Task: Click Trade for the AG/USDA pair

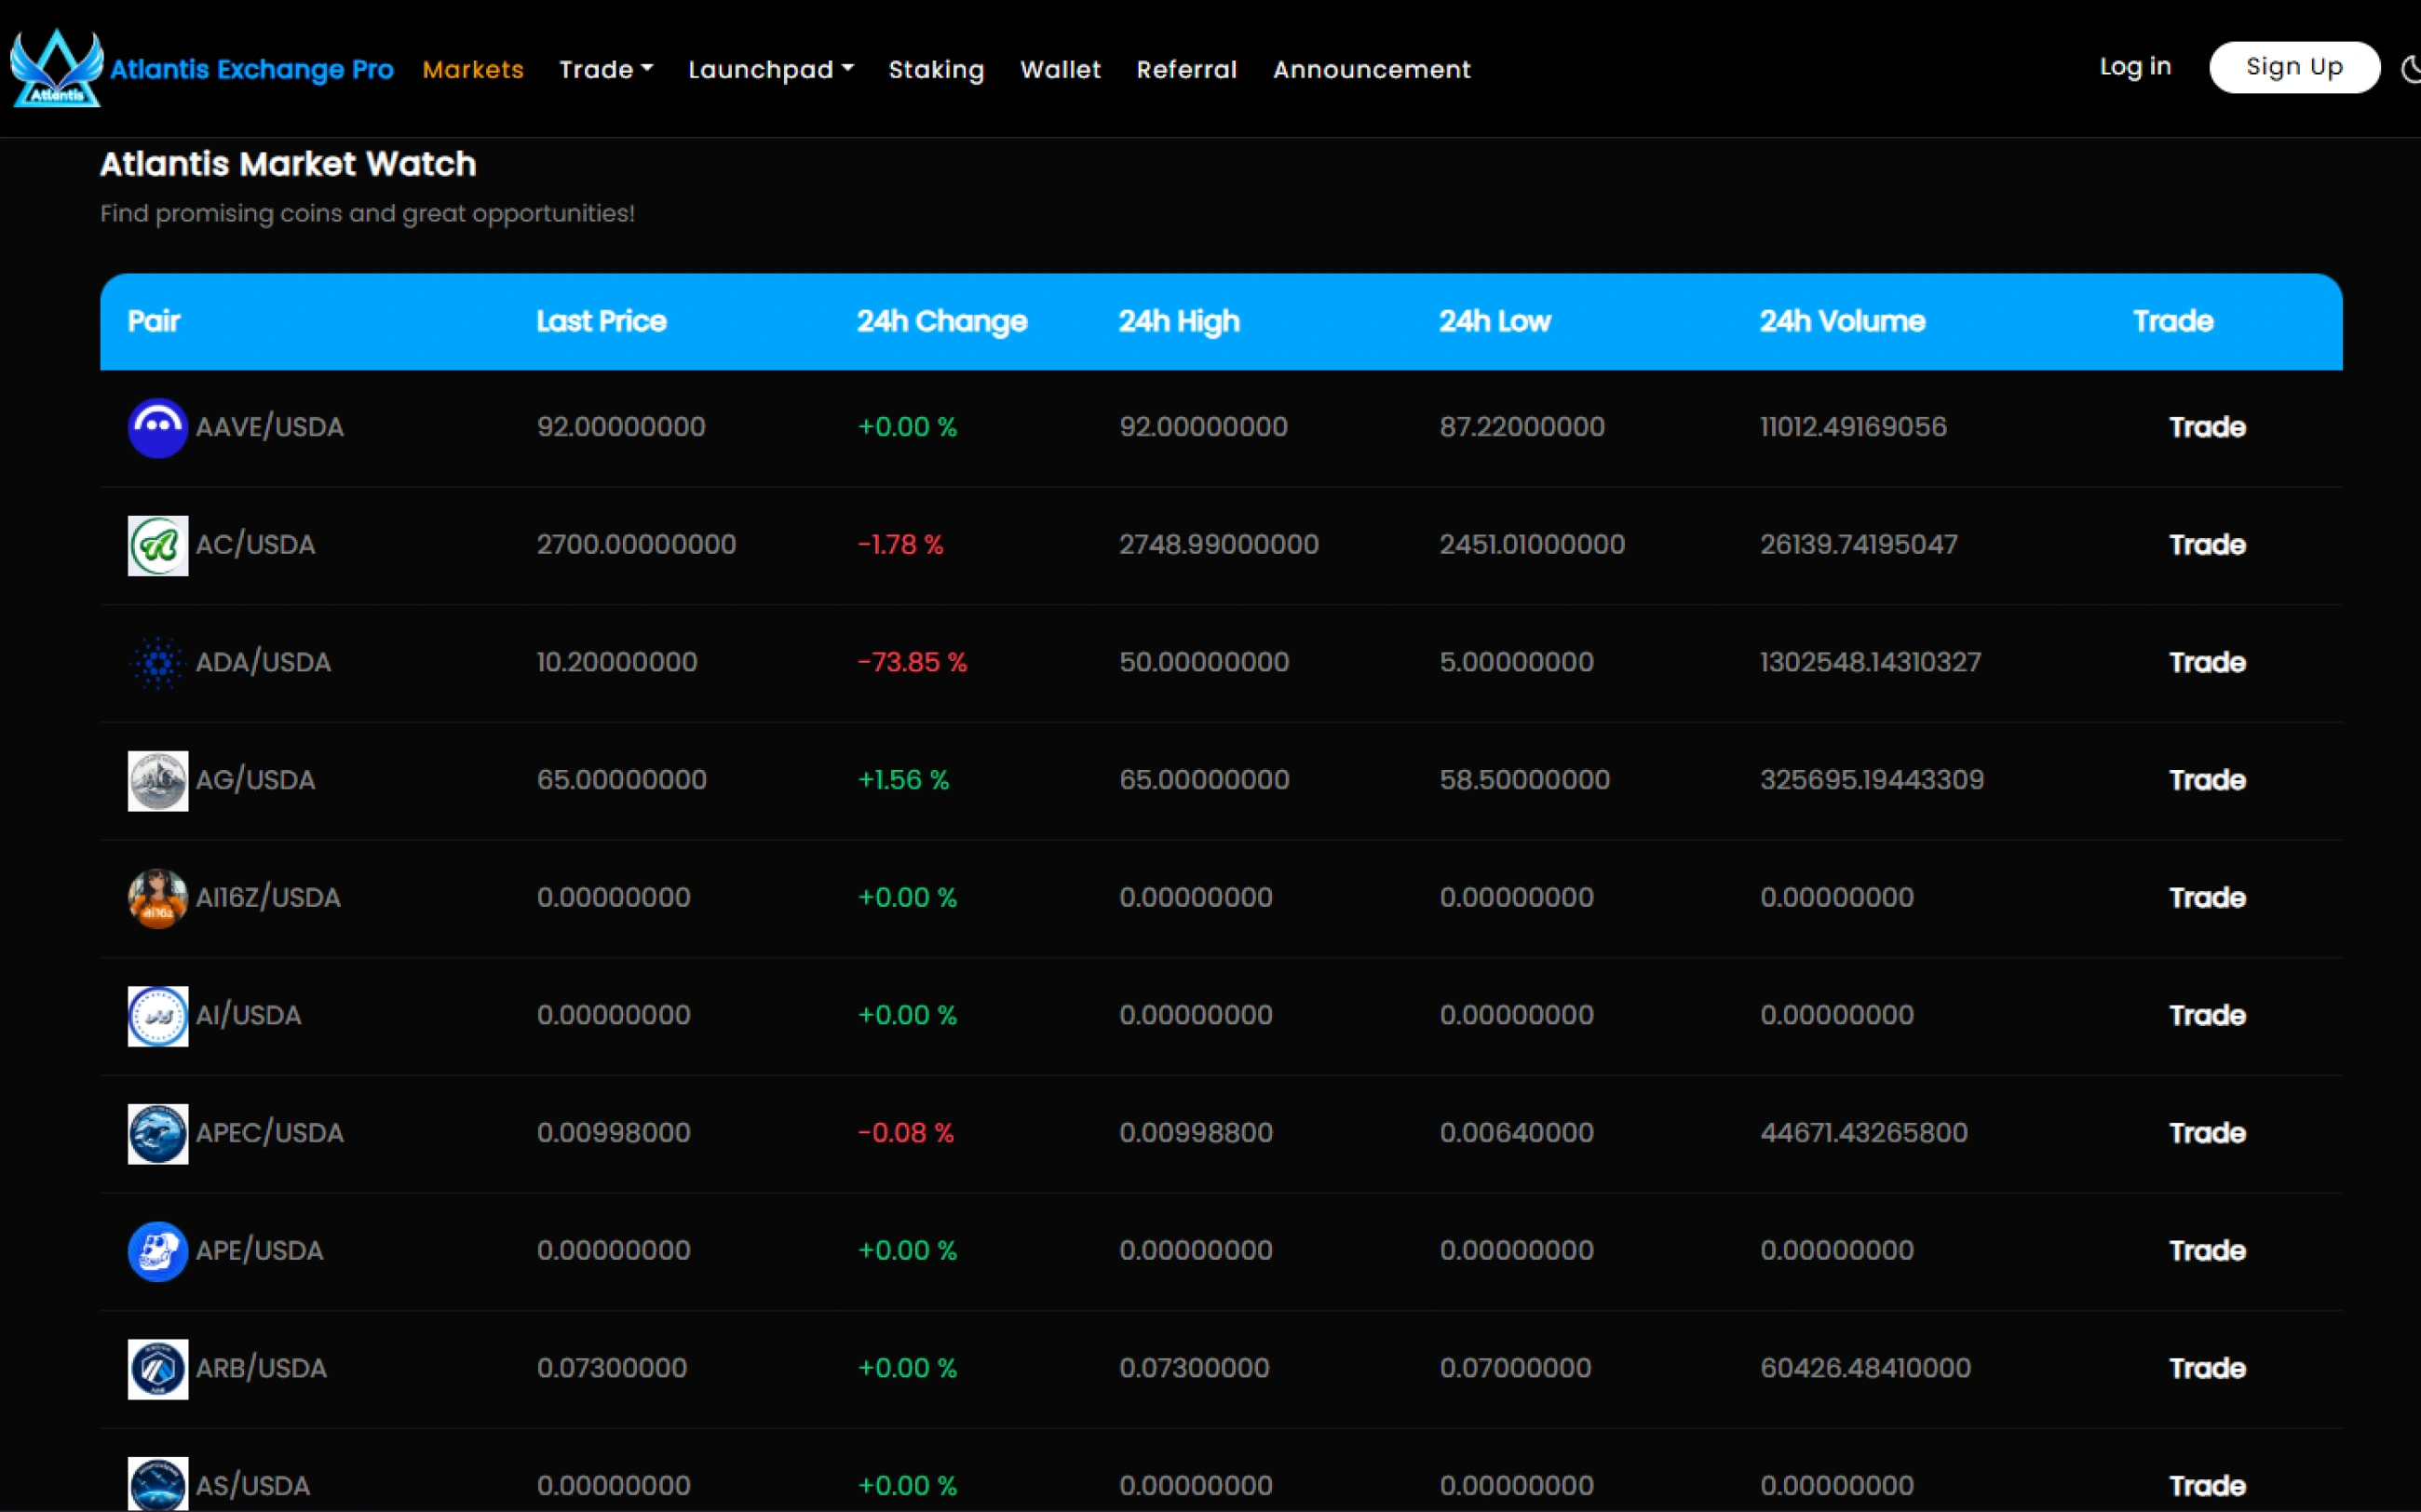Action: pyautogui.click(x=2207, y=780)
